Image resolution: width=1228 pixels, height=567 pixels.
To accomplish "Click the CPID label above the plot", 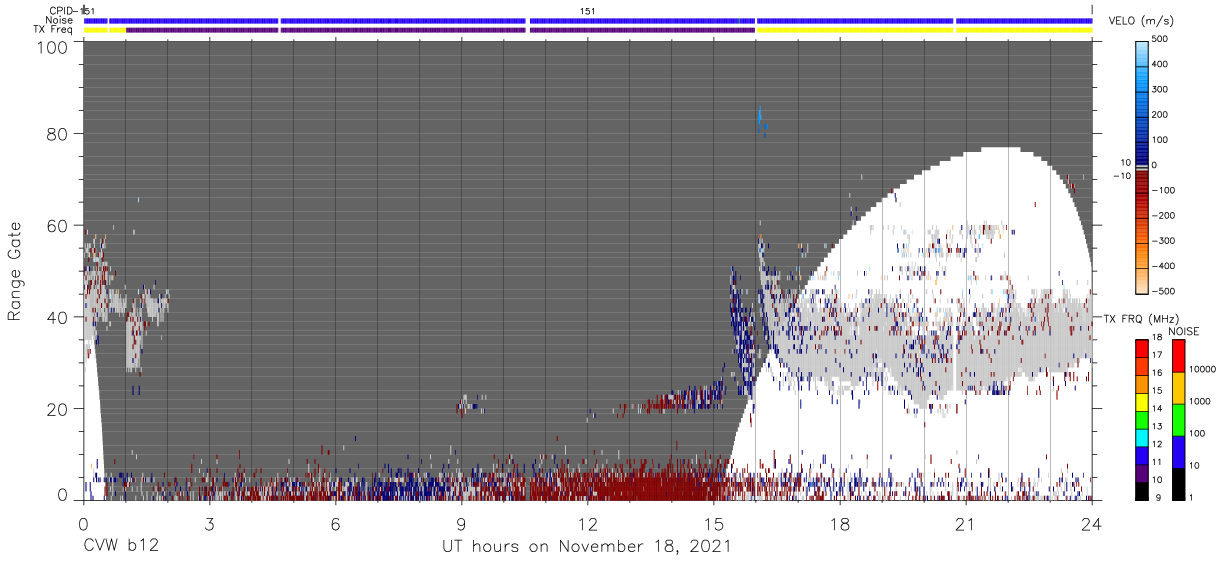I will coord(62,11).
